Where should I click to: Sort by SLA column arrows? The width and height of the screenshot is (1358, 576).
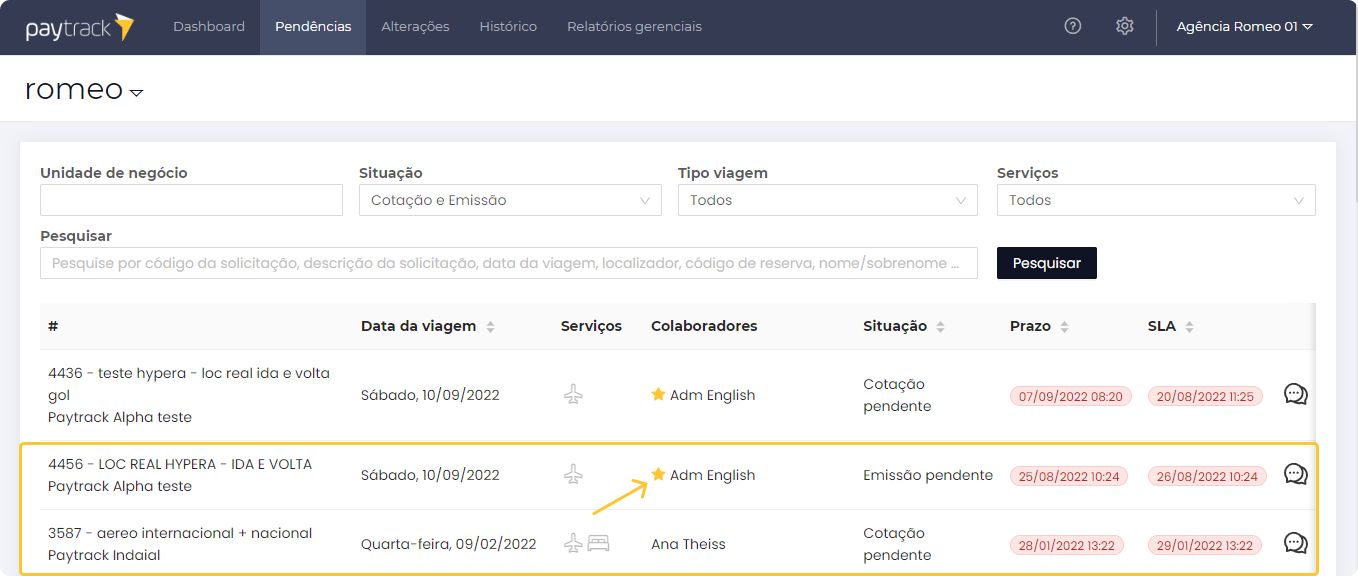(x=1189, y=327)
